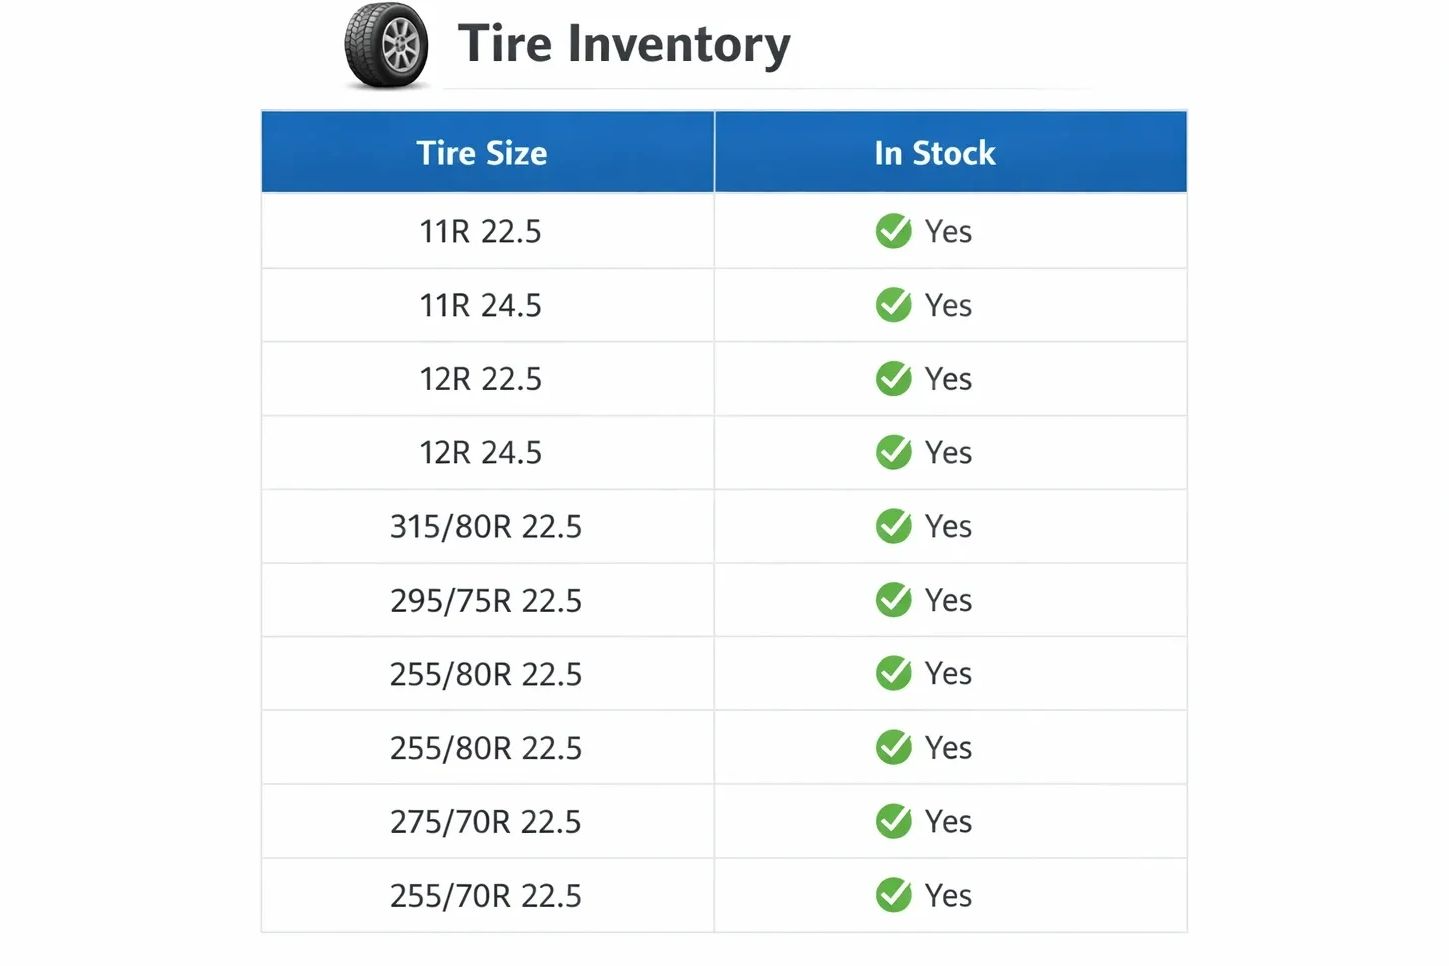Click the Yes text for 11R 24.5
Image resolution: width=1449 pixels, height=966 pixels.
[x=948, y=305]
